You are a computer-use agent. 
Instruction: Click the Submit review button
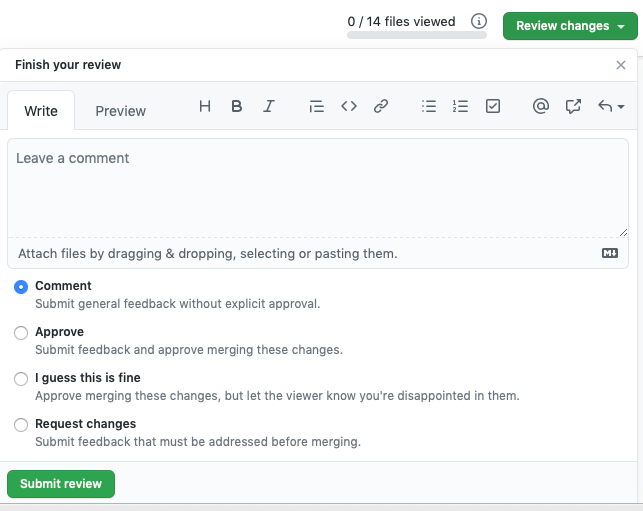point(61,484)
